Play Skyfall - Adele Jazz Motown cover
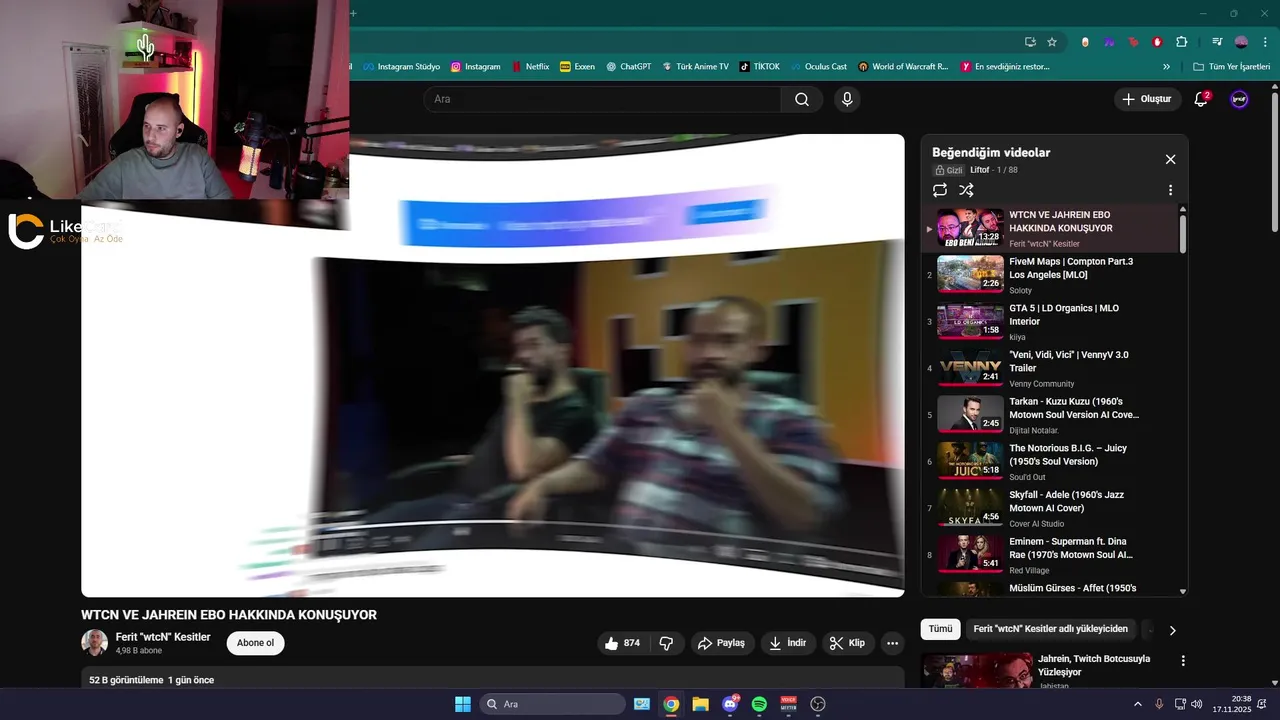Viewport: 1280px width, 720px height. tap(1049, 508)
